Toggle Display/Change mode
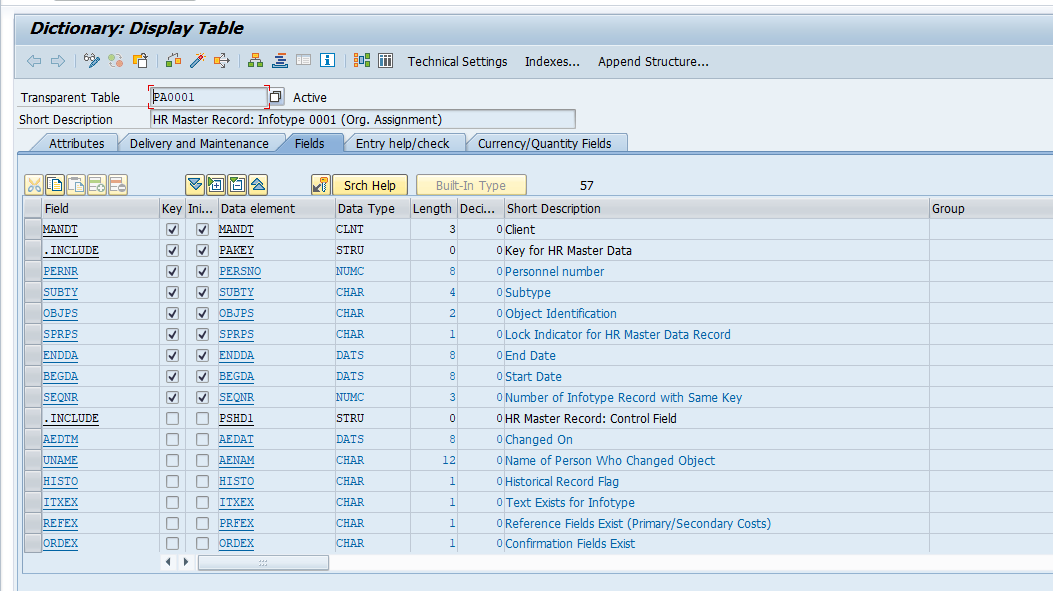 (x=90, y=60)
